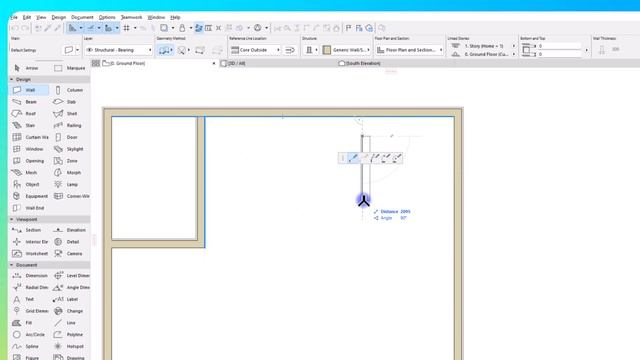Select the Window tool
640x360 pixels.
28,149
